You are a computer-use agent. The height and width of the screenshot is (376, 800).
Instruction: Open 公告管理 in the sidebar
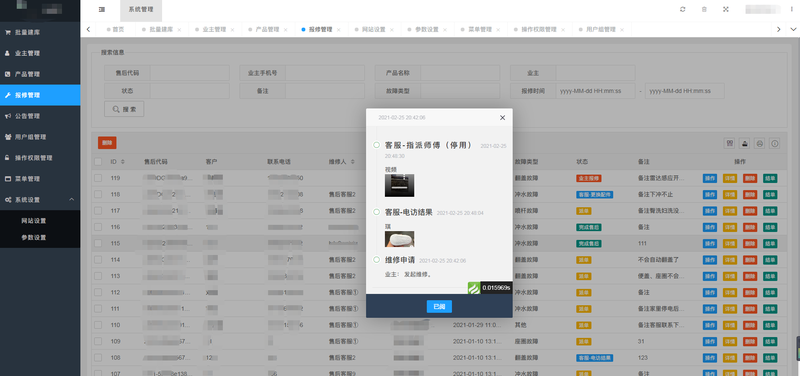[x=40, y=116]
